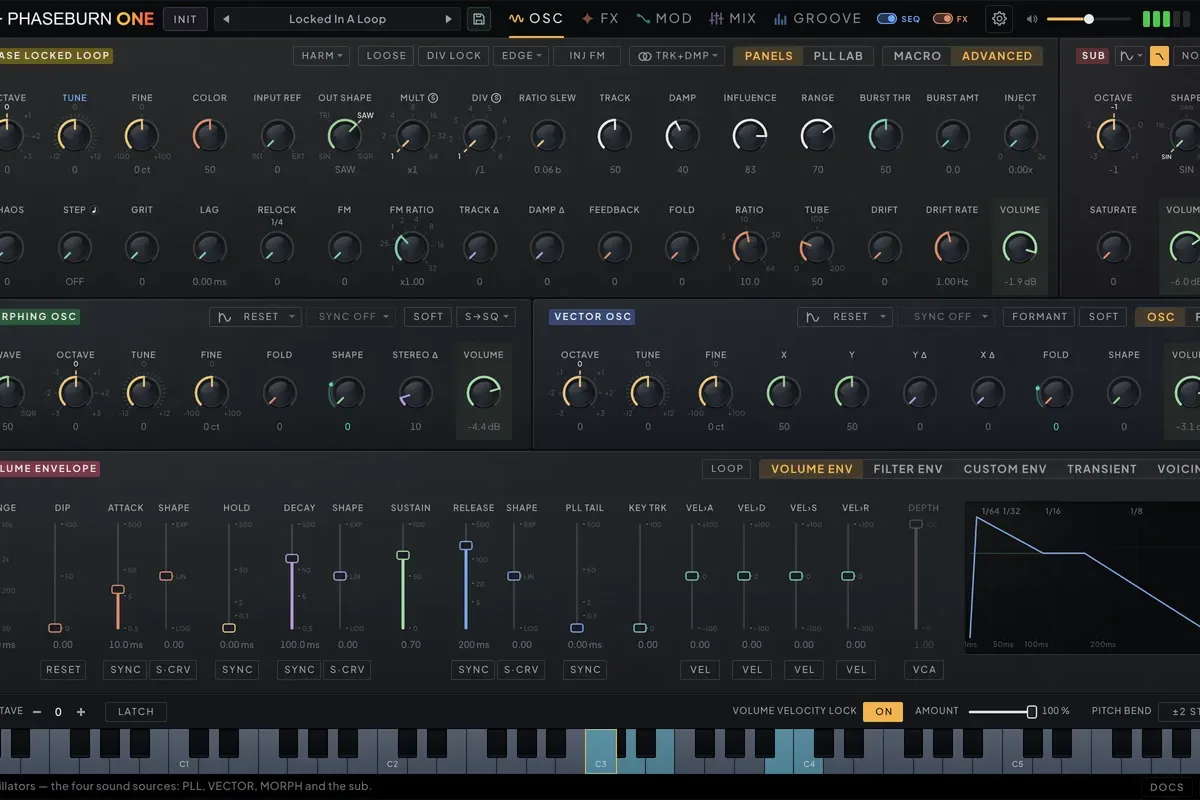Viewport: 1200px width, 800px height.
Task: Toggle the INJ FM button
Action: point(587,56)
